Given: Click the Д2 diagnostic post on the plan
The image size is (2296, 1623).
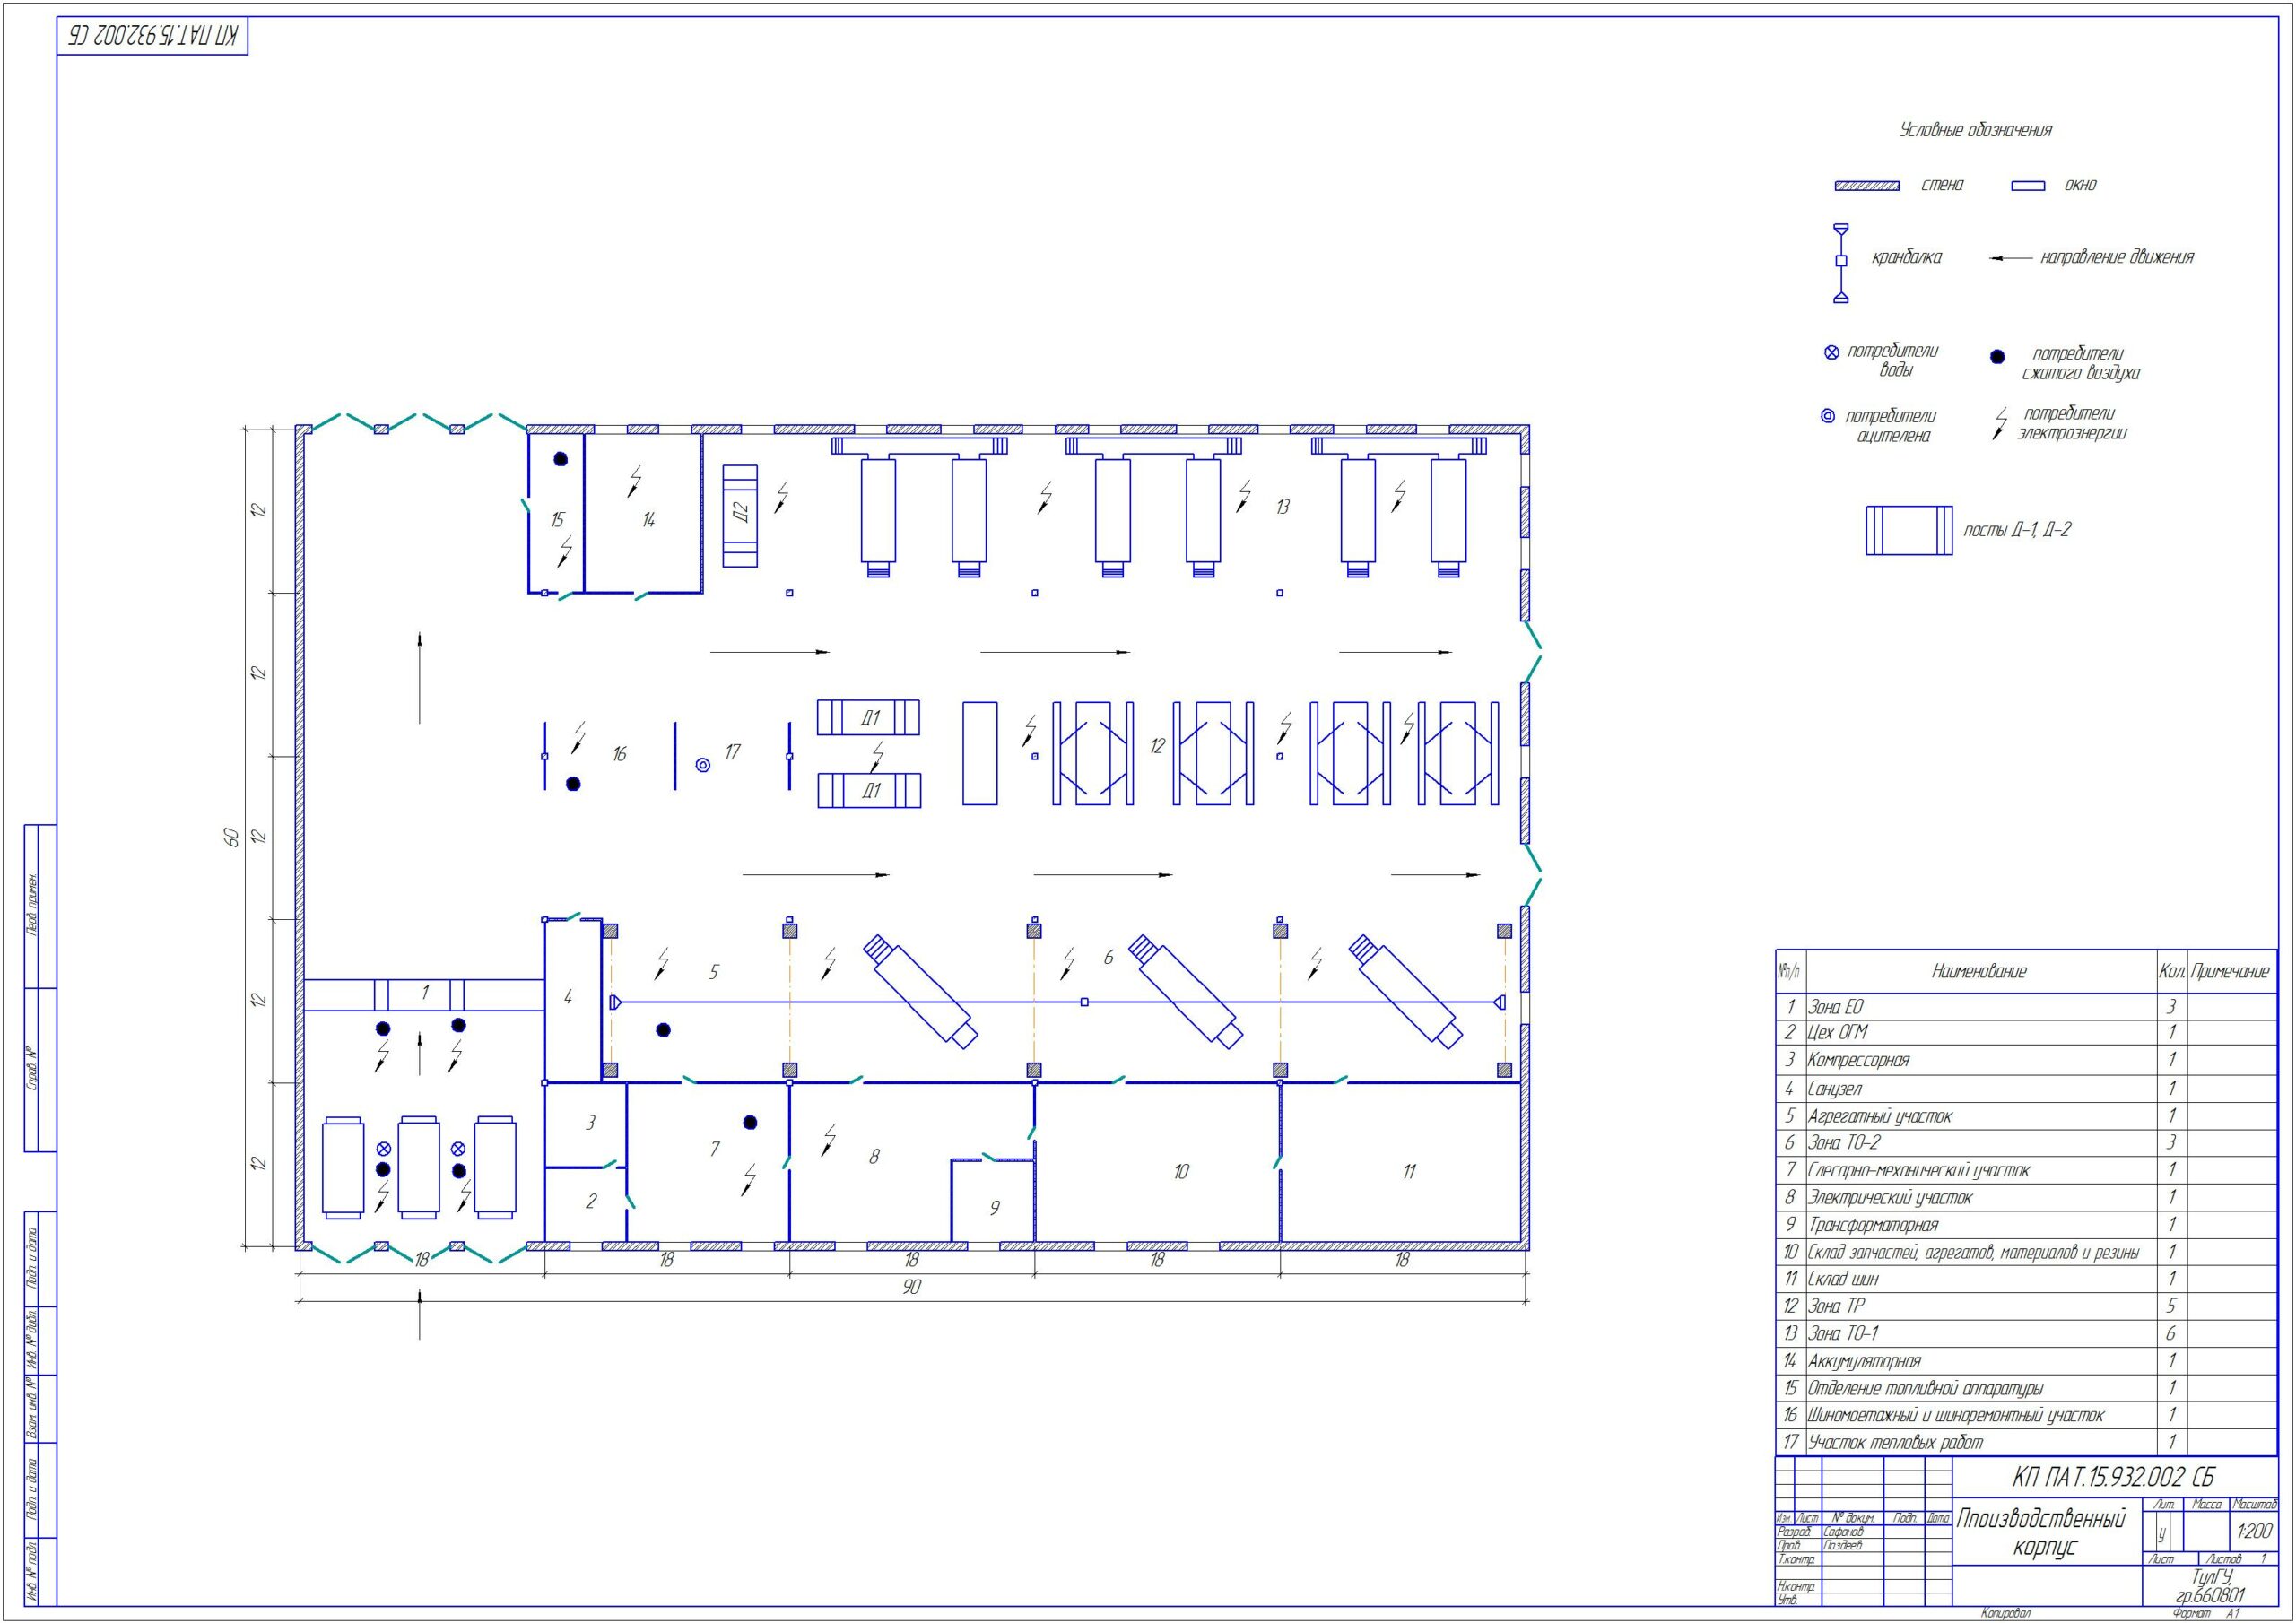Looking at the screenshot, I should pos(741,516).
